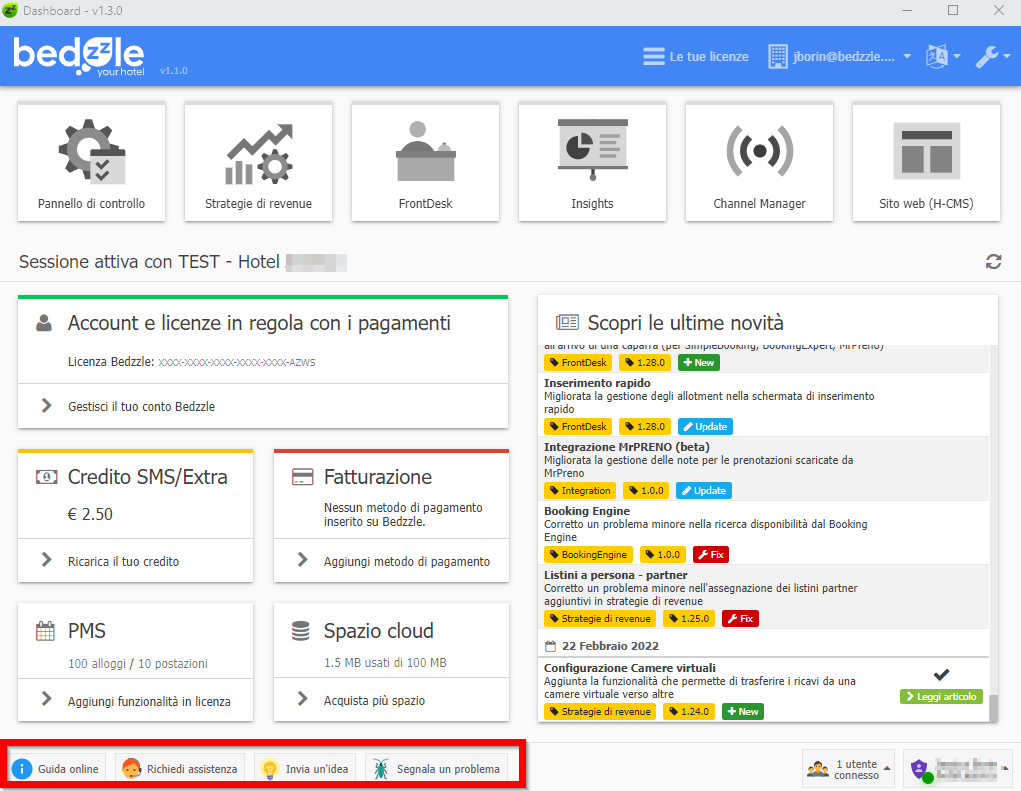The image size is (1021, 791).
Task: Launch Strategie di revenue module
Action: coord(259,162)
